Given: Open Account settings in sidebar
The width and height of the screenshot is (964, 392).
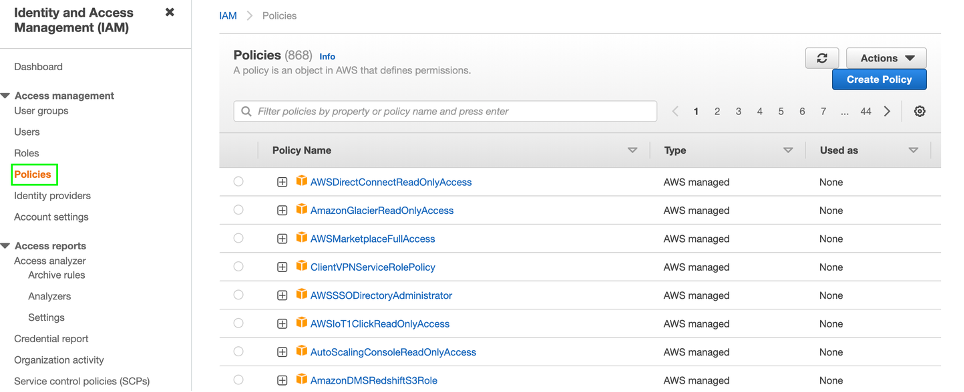Looking at the screenshot, I should point(51,217).
